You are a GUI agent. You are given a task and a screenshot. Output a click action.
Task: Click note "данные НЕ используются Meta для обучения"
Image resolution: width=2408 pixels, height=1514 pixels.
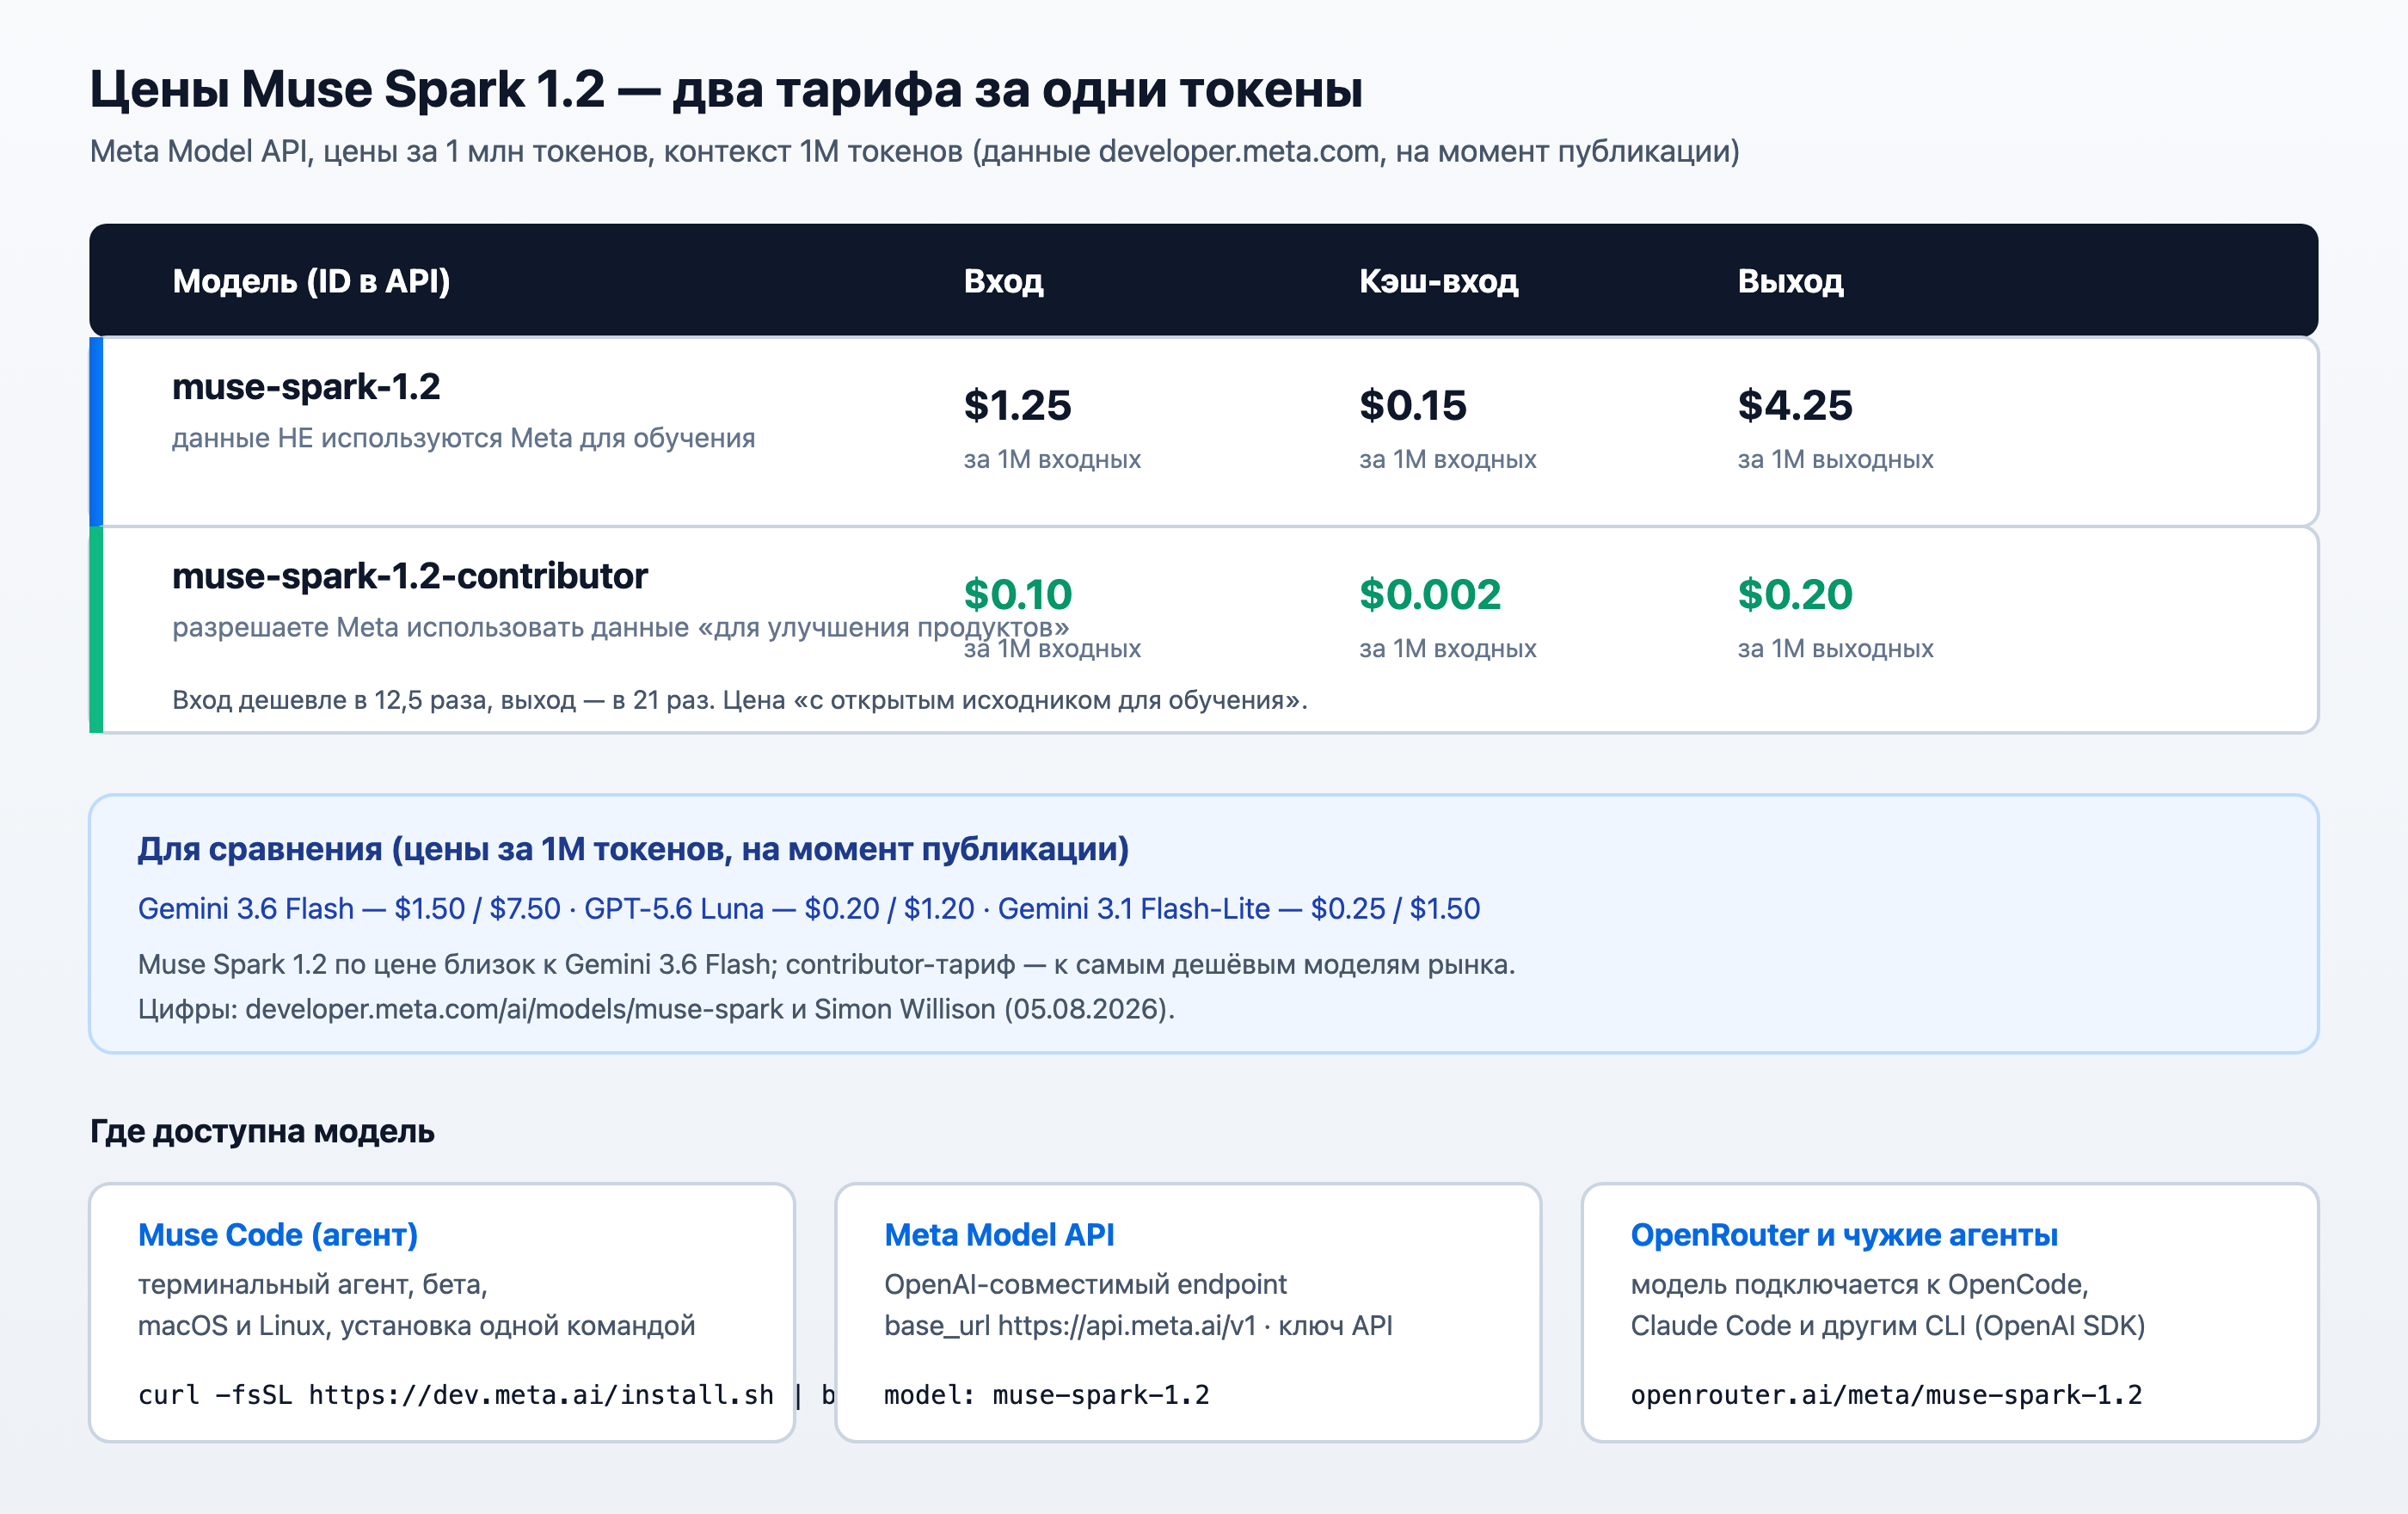(463, 438)
